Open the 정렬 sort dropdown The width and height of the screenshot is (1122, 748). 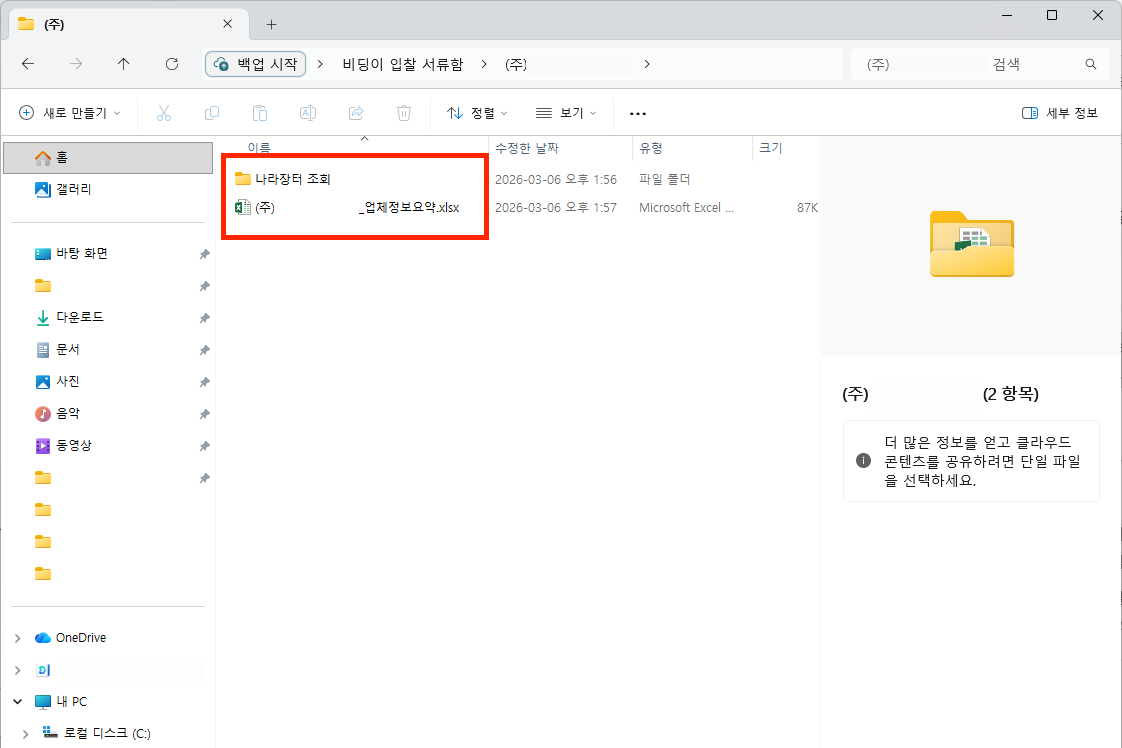pyautogui.click(x=477, y=113)
